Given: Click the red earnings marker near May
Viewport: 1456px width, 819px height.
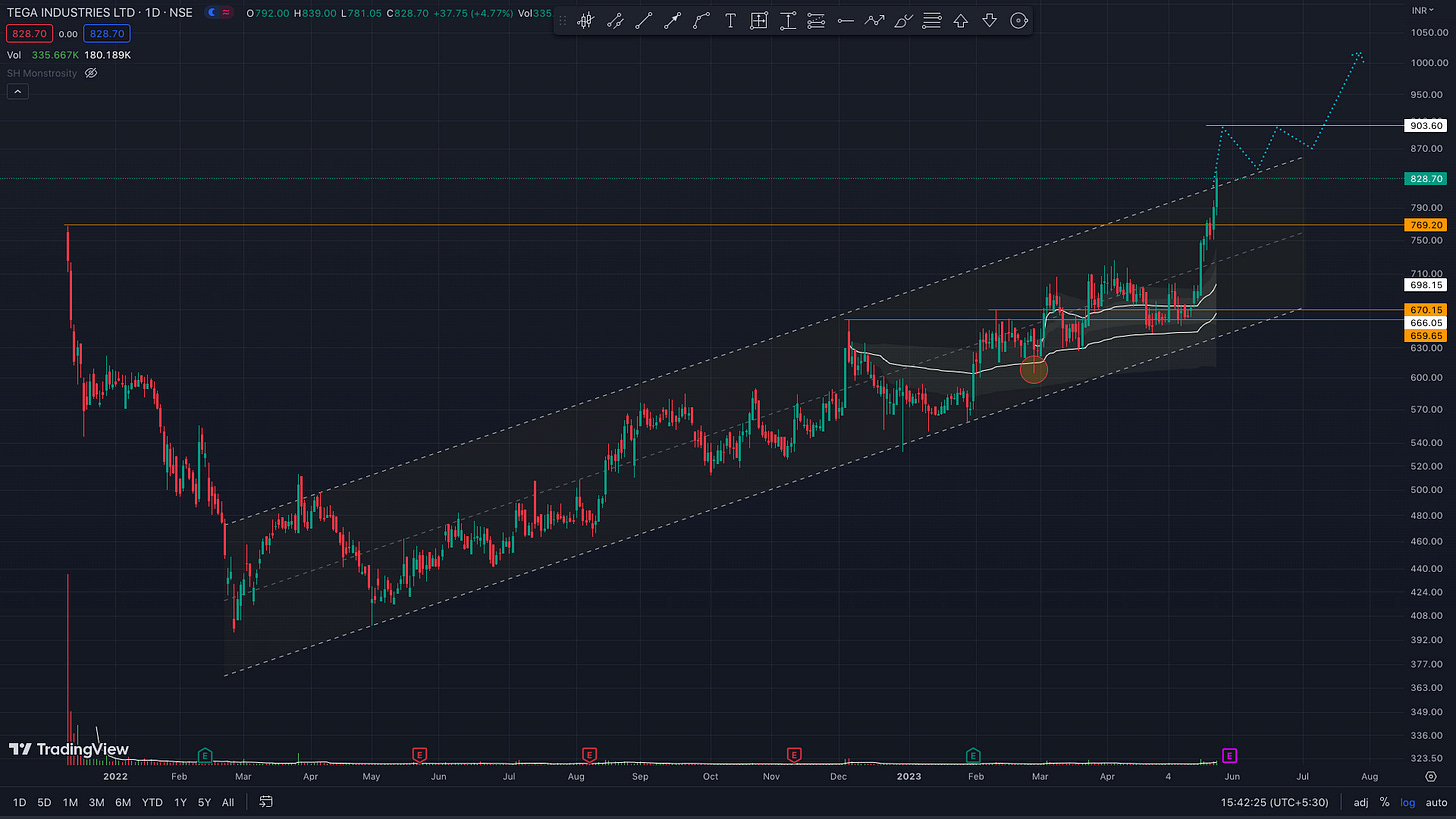Looking at the screenshot, I should point(419,754).
